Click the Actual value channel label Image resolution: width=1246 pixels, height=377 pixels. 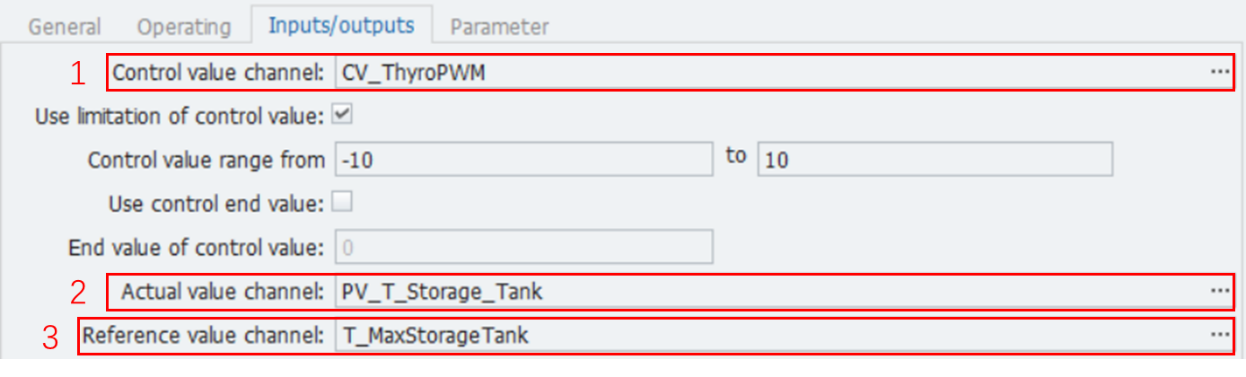click(x=223, y=291)
